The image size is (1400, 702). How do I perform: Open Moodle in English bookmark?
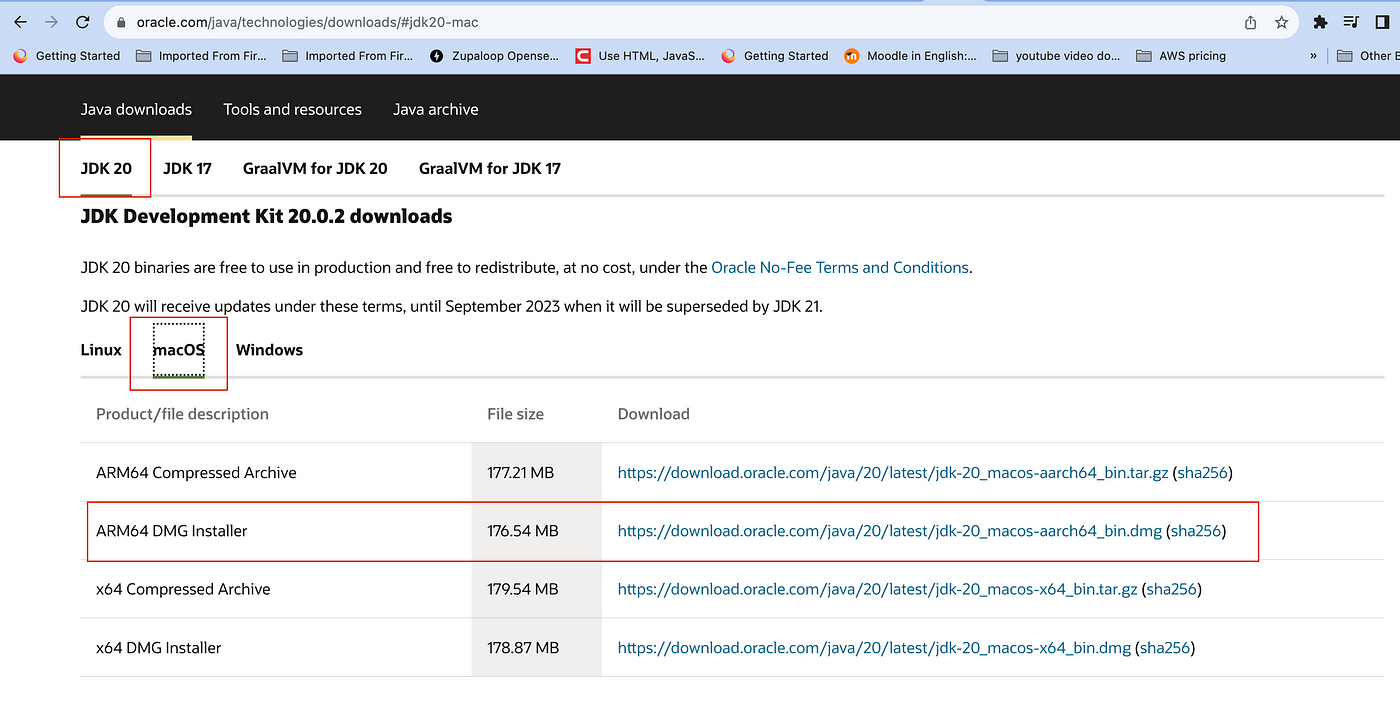[x=910, y=56]
